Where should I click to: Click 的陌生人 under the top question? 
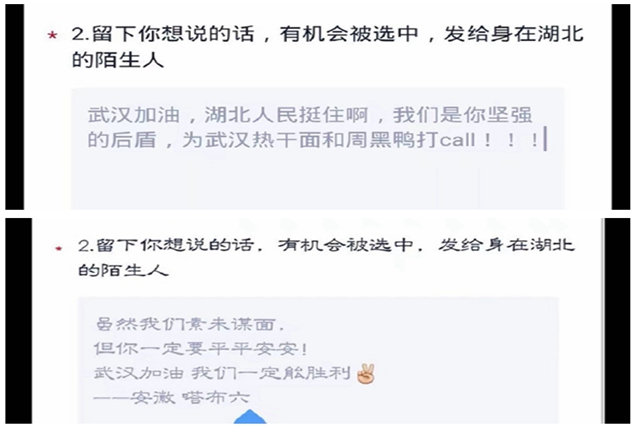click(x=118, y=60)
